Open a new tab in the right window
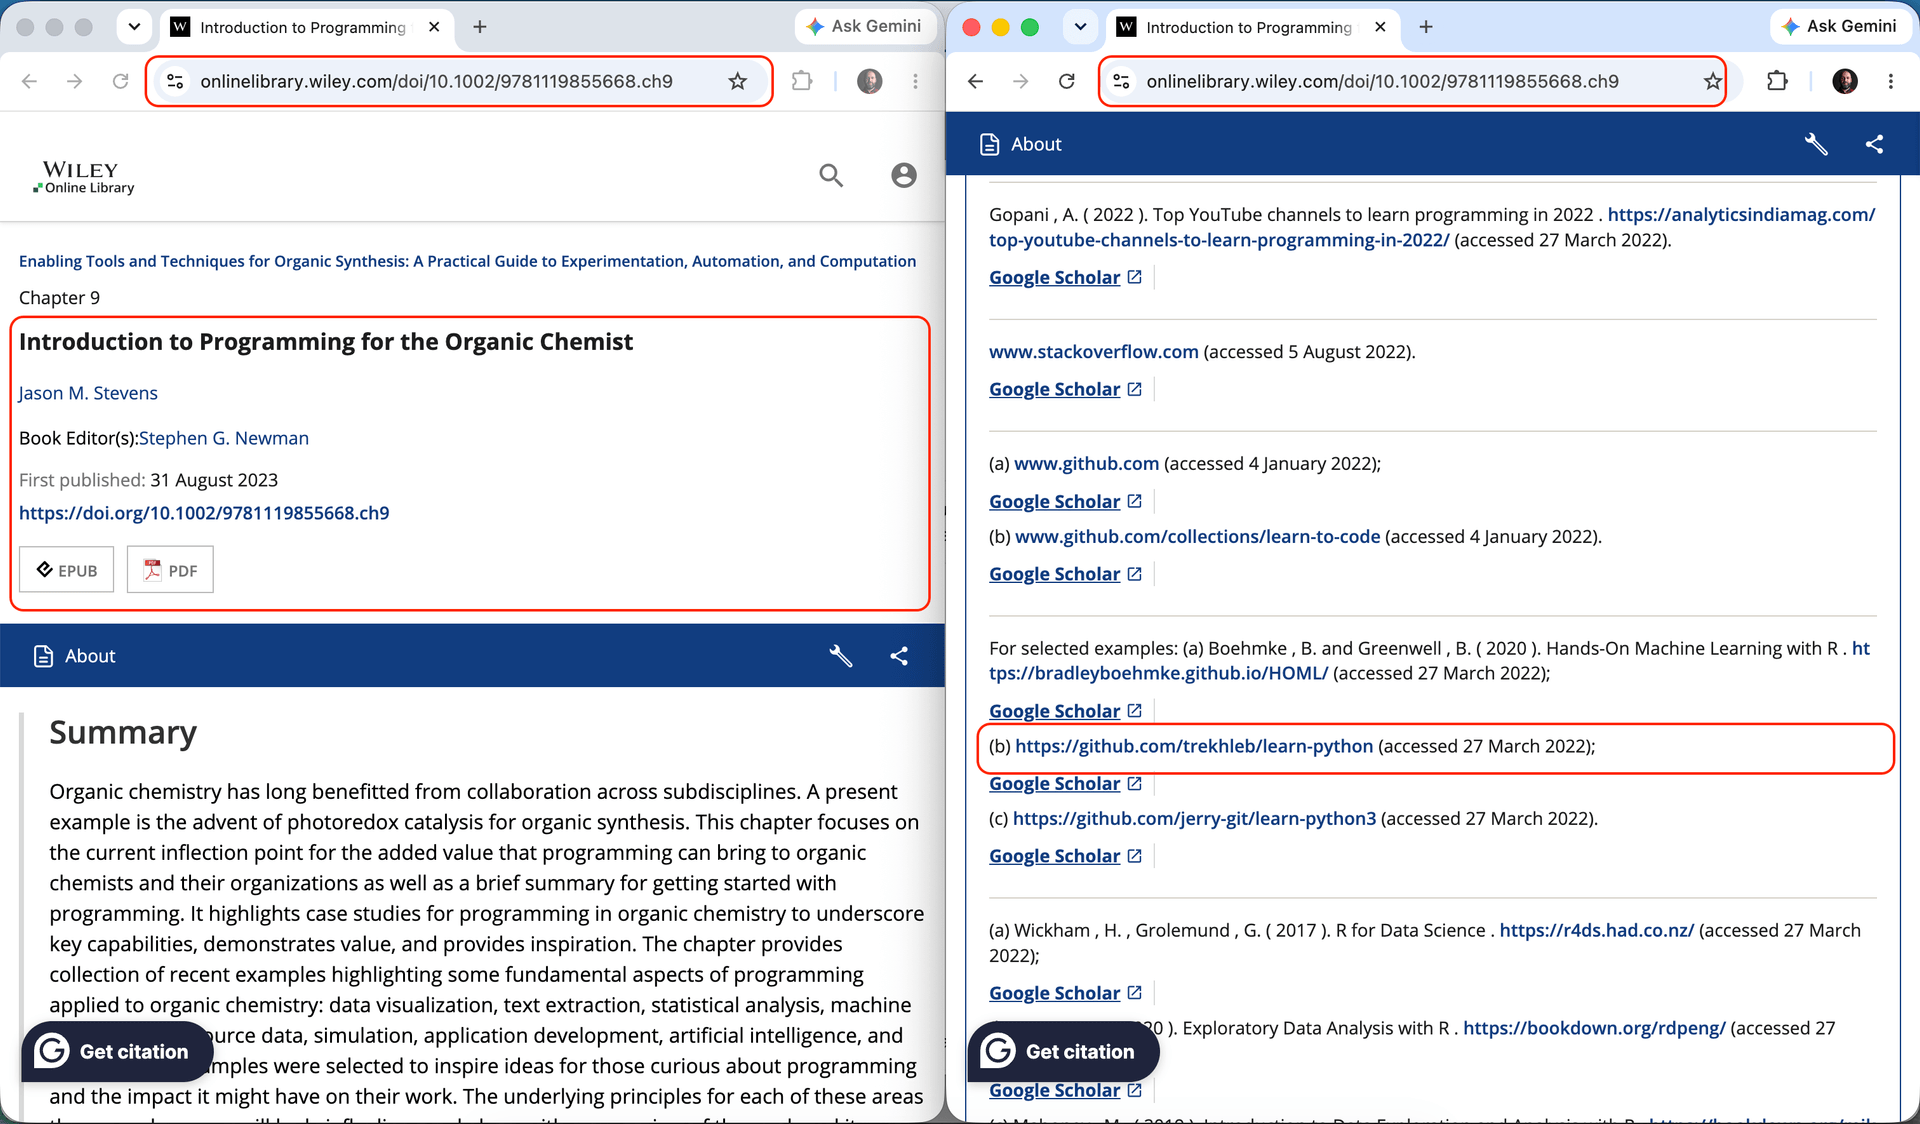The width and height of the screenshot is (1920, 1124). (x=1426, y=27)
